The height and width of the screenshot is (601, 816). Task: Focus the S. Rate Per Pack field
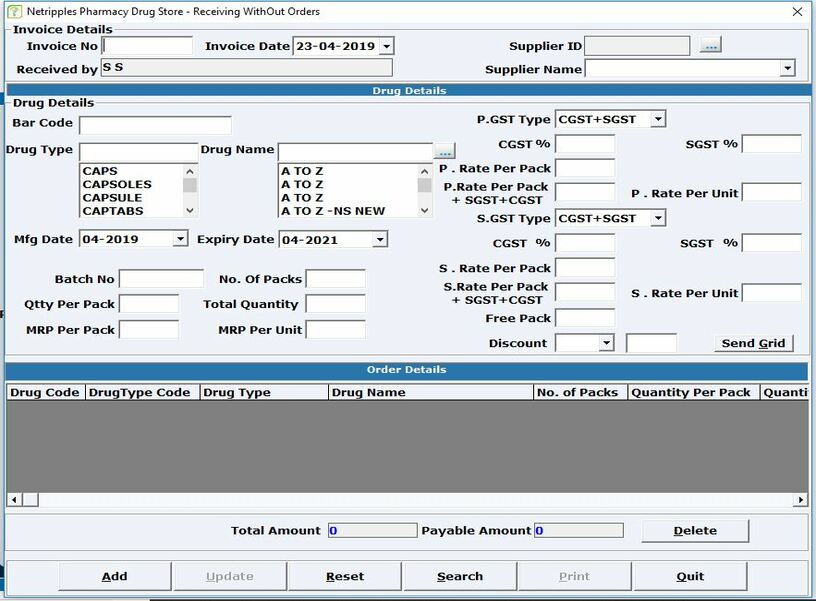pyautogui.click(x=585, y=267)
